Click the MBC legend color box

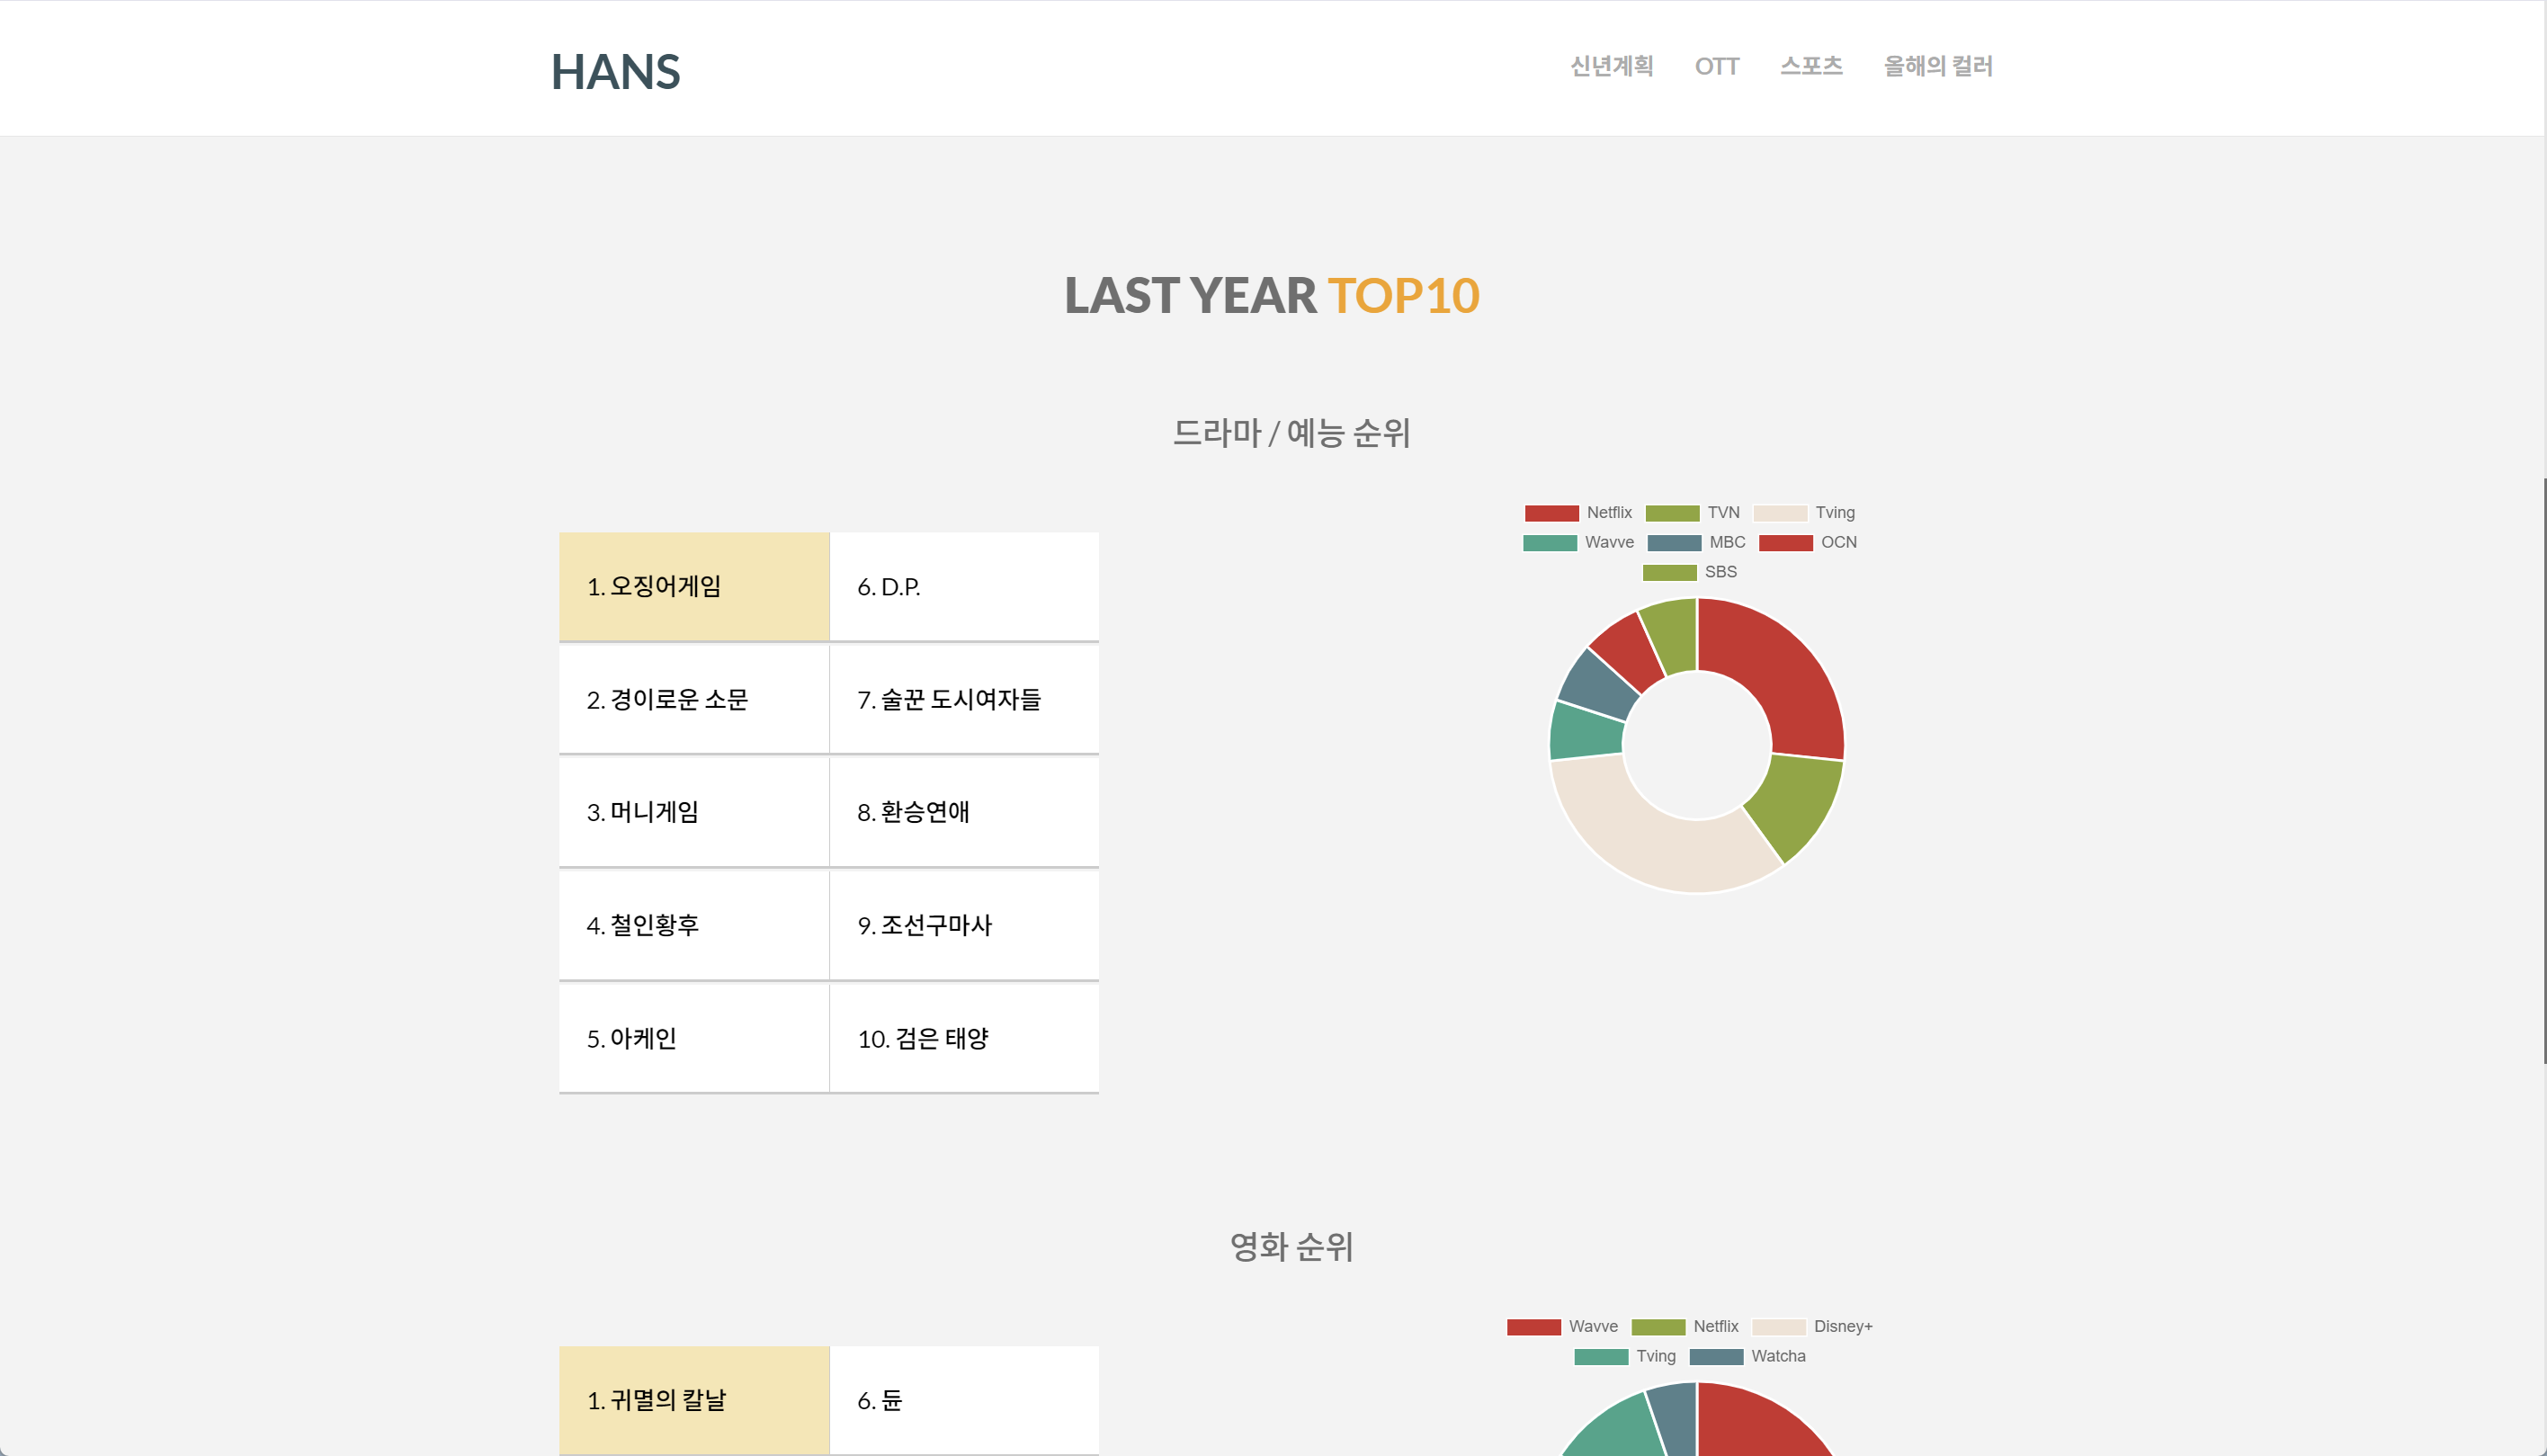pos(1674,543)
